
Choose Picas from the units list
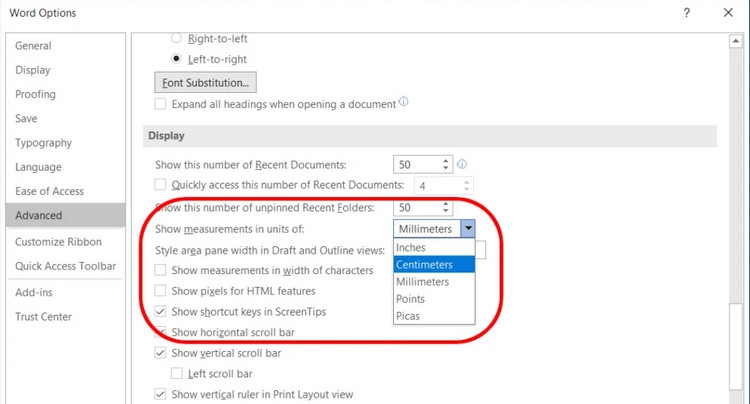[434, 316]
